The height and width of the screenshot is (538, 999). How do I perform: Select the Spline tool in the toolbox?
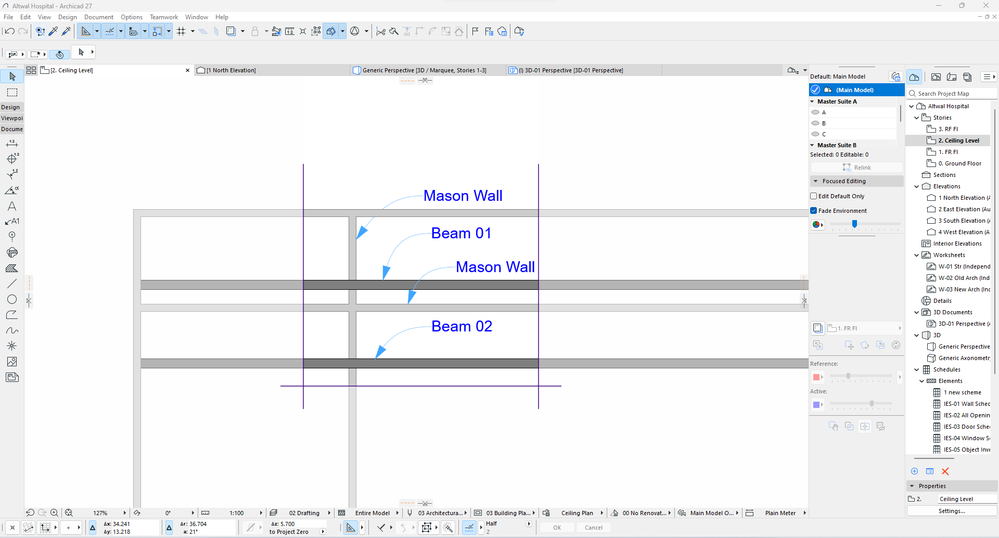click(12, 330)
